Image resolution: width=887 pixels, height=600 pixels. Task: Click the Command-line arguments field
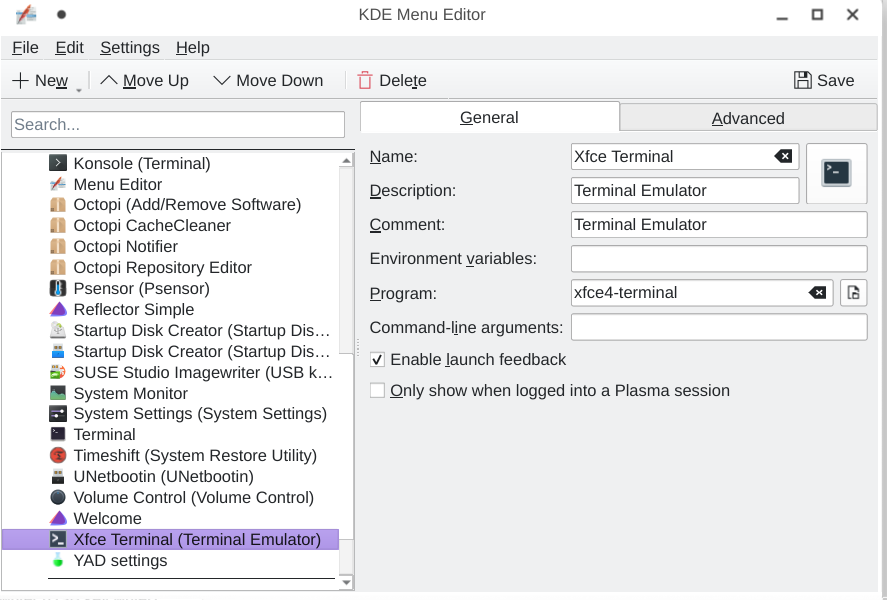pos(719,327)
